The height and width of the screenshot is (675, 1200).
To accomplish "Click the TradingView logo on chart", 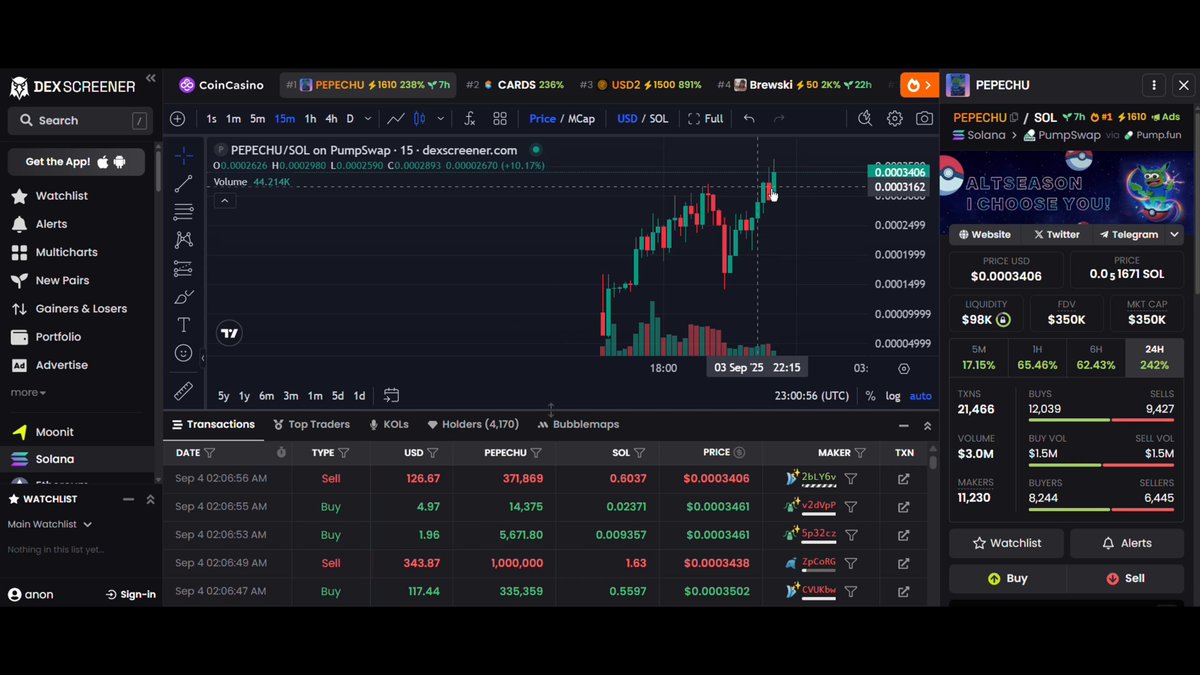I will (x=229, y=334).
